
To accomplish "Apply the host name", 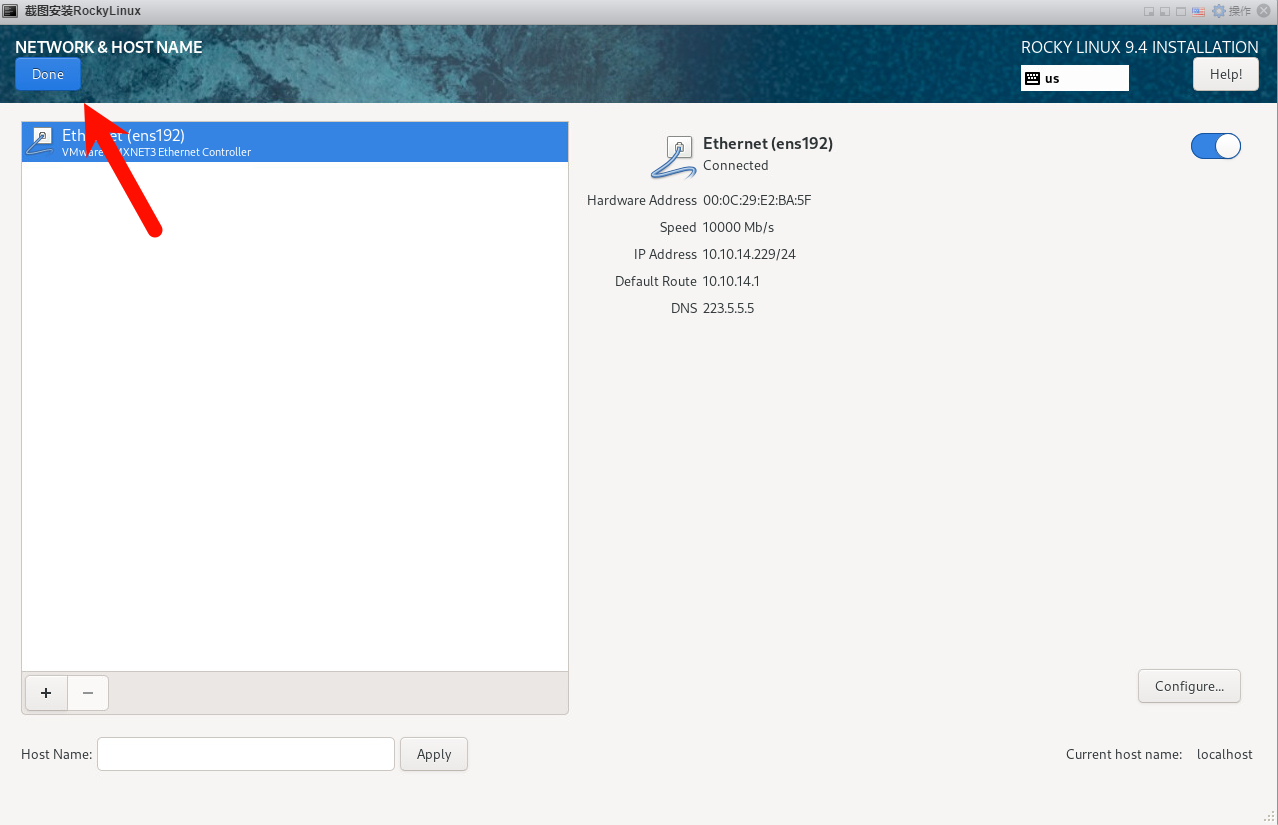I will [434, 754].
